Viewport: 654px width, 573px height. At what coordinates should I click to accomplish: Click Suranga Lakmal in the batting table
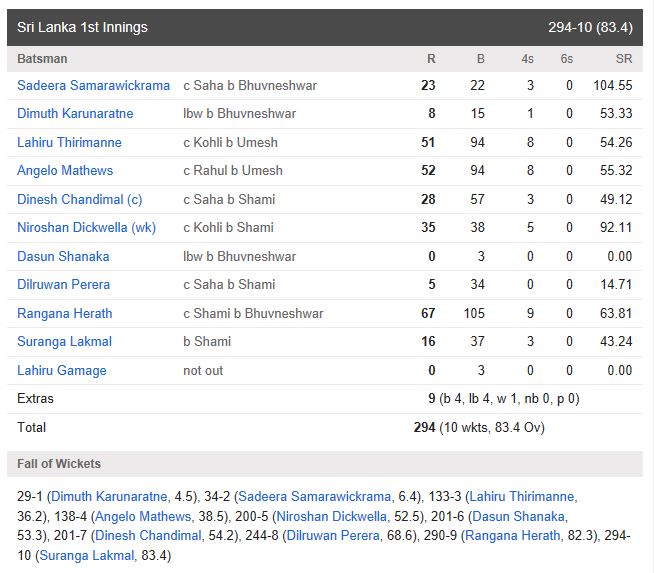[64, 342]
